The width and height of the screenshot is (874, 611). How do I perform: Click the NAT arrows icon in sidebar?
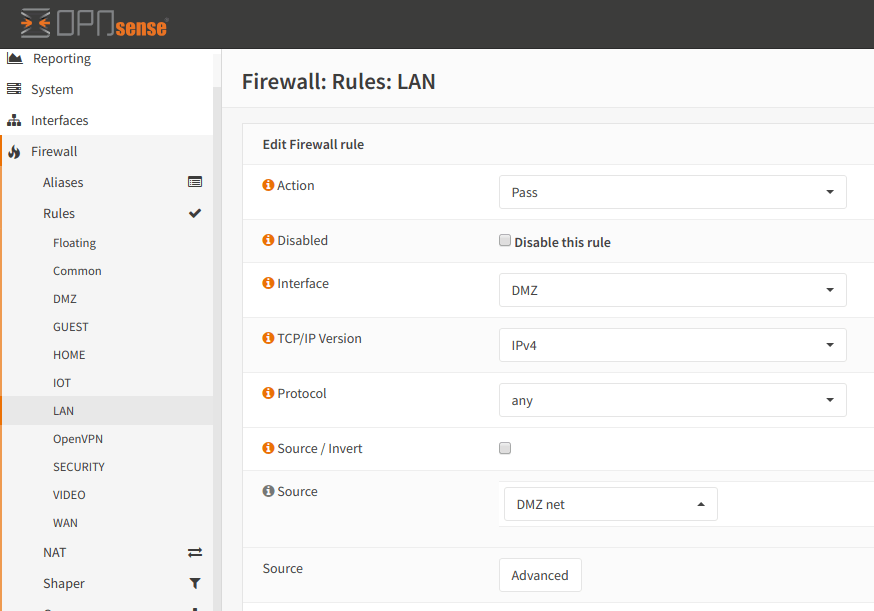click(195, 552)
